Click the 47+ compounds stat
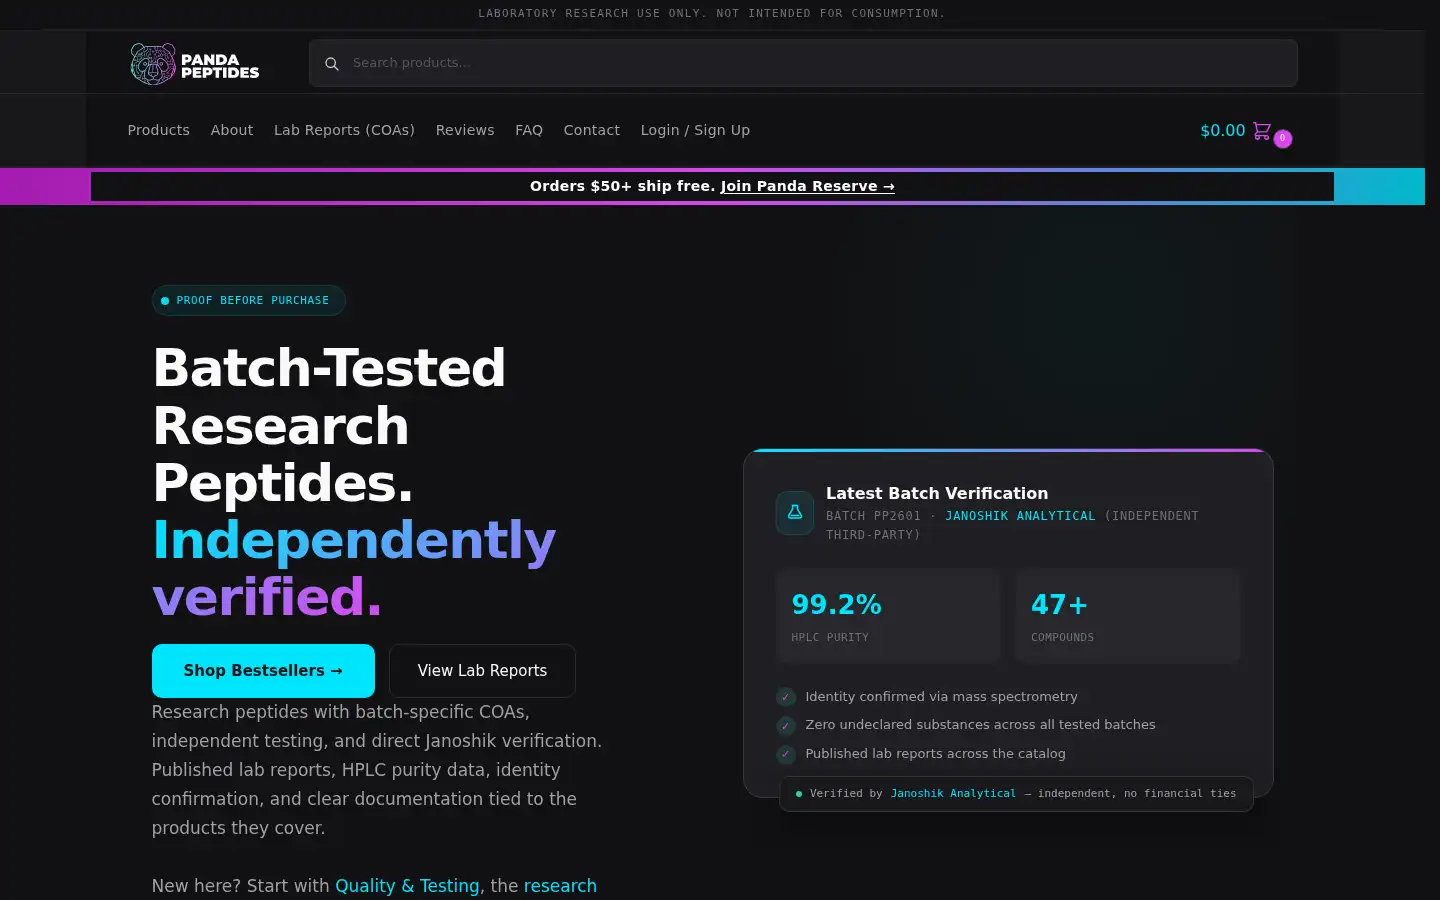 (1128, 616)
